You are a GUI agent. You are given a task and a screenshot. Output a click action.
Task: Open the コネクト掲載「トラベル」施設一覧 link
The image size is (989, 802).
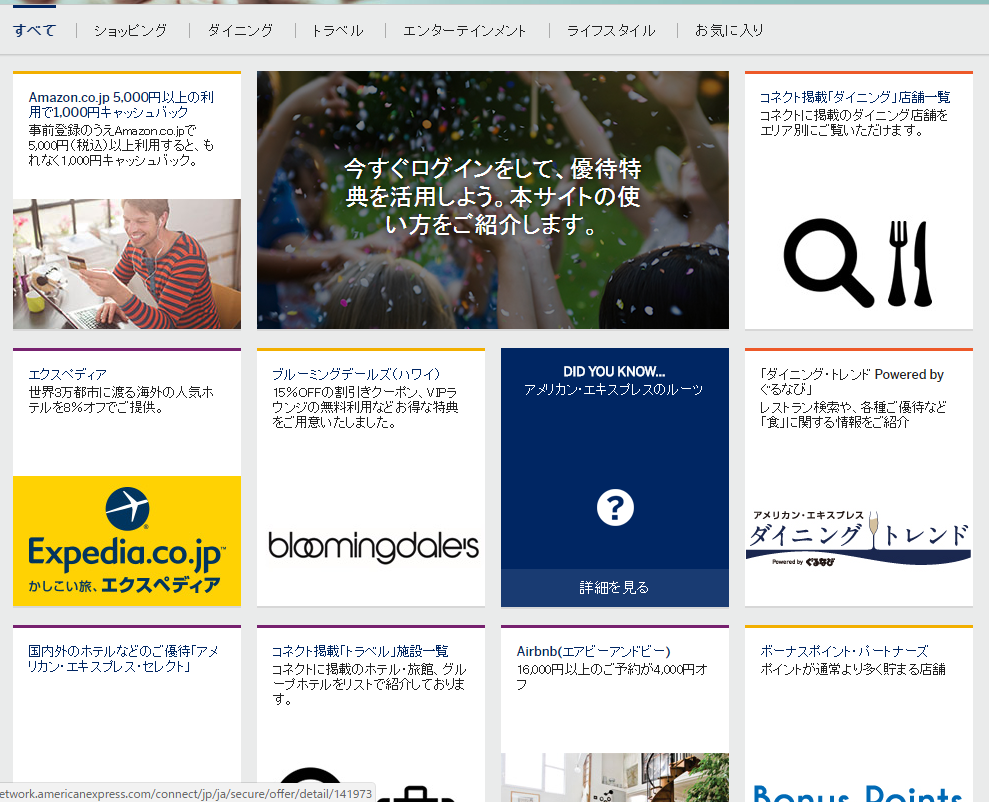360,651
